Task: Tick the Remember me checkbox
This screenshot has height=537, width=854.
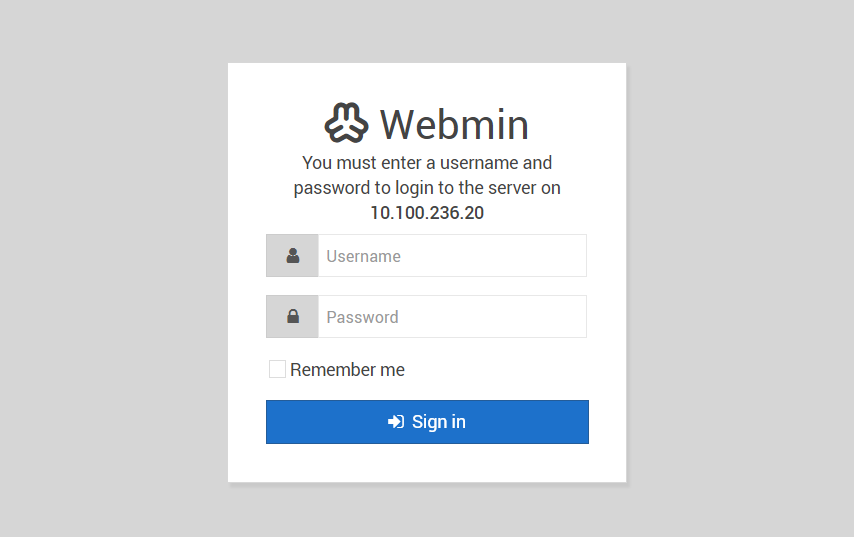Action: [x=277, y=369]
